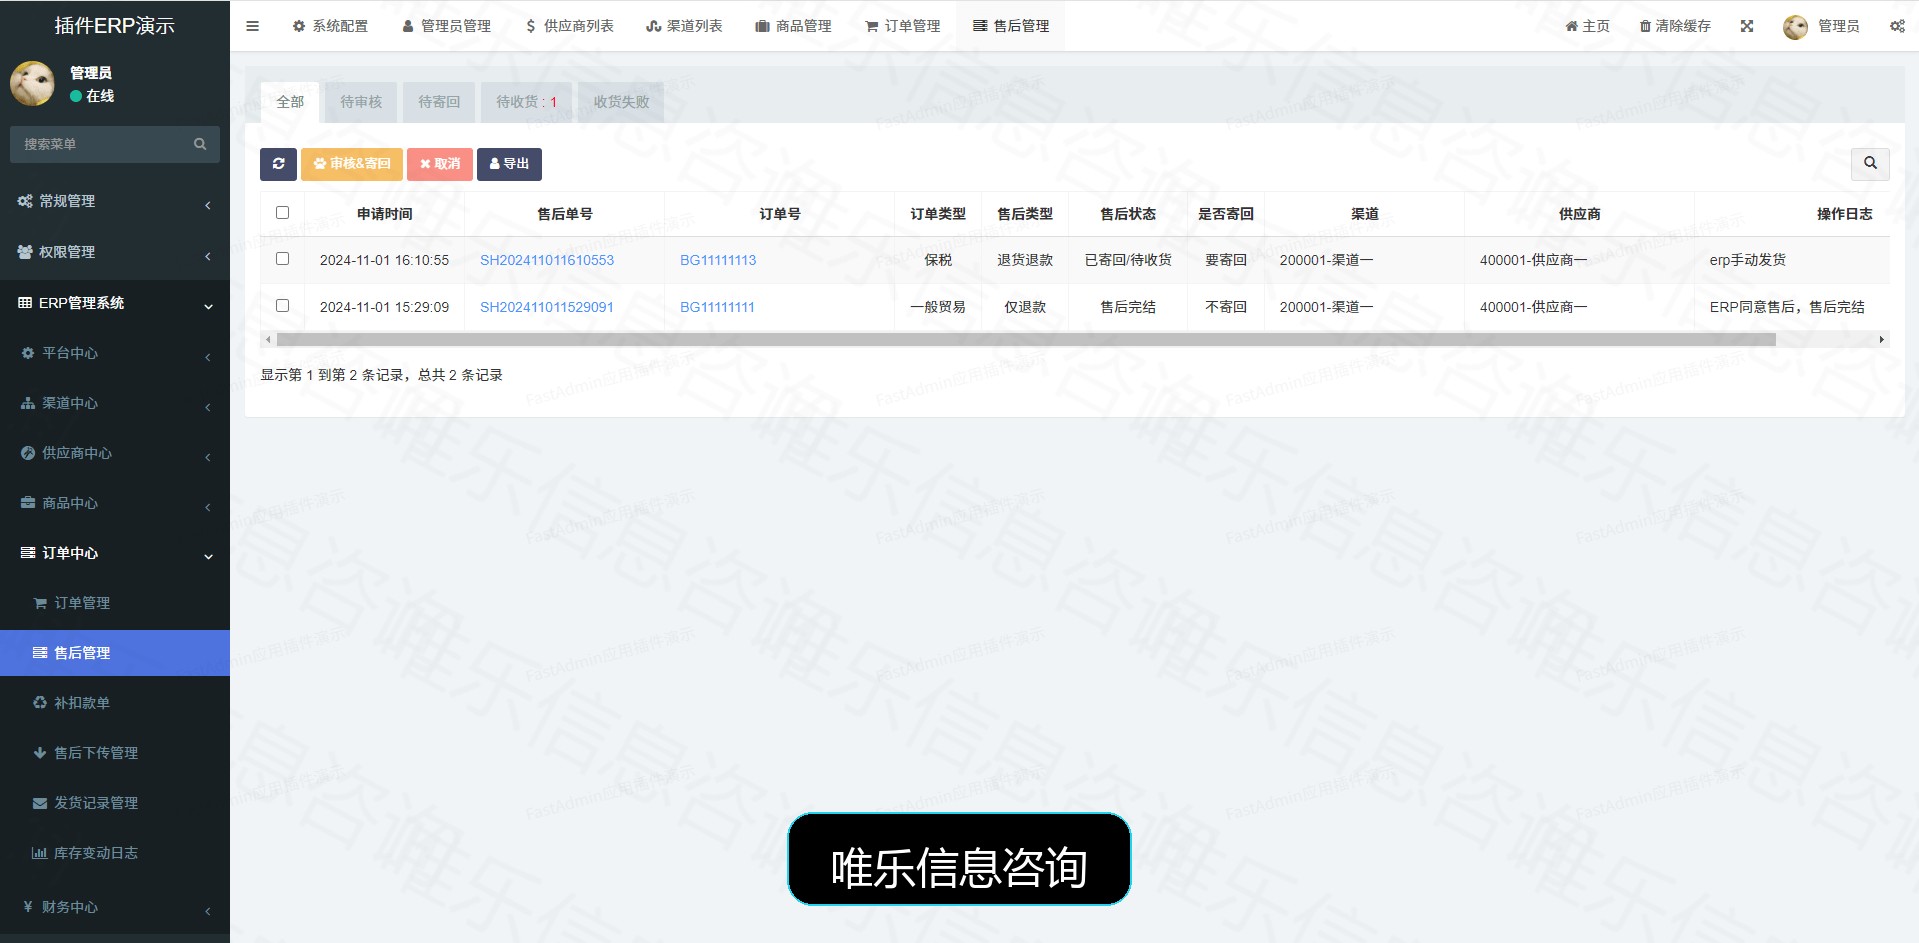The height and width of the screenshot is (943, 1919).
Task: Click the 审核&寄回 button
Action: [x=352, y=164]
